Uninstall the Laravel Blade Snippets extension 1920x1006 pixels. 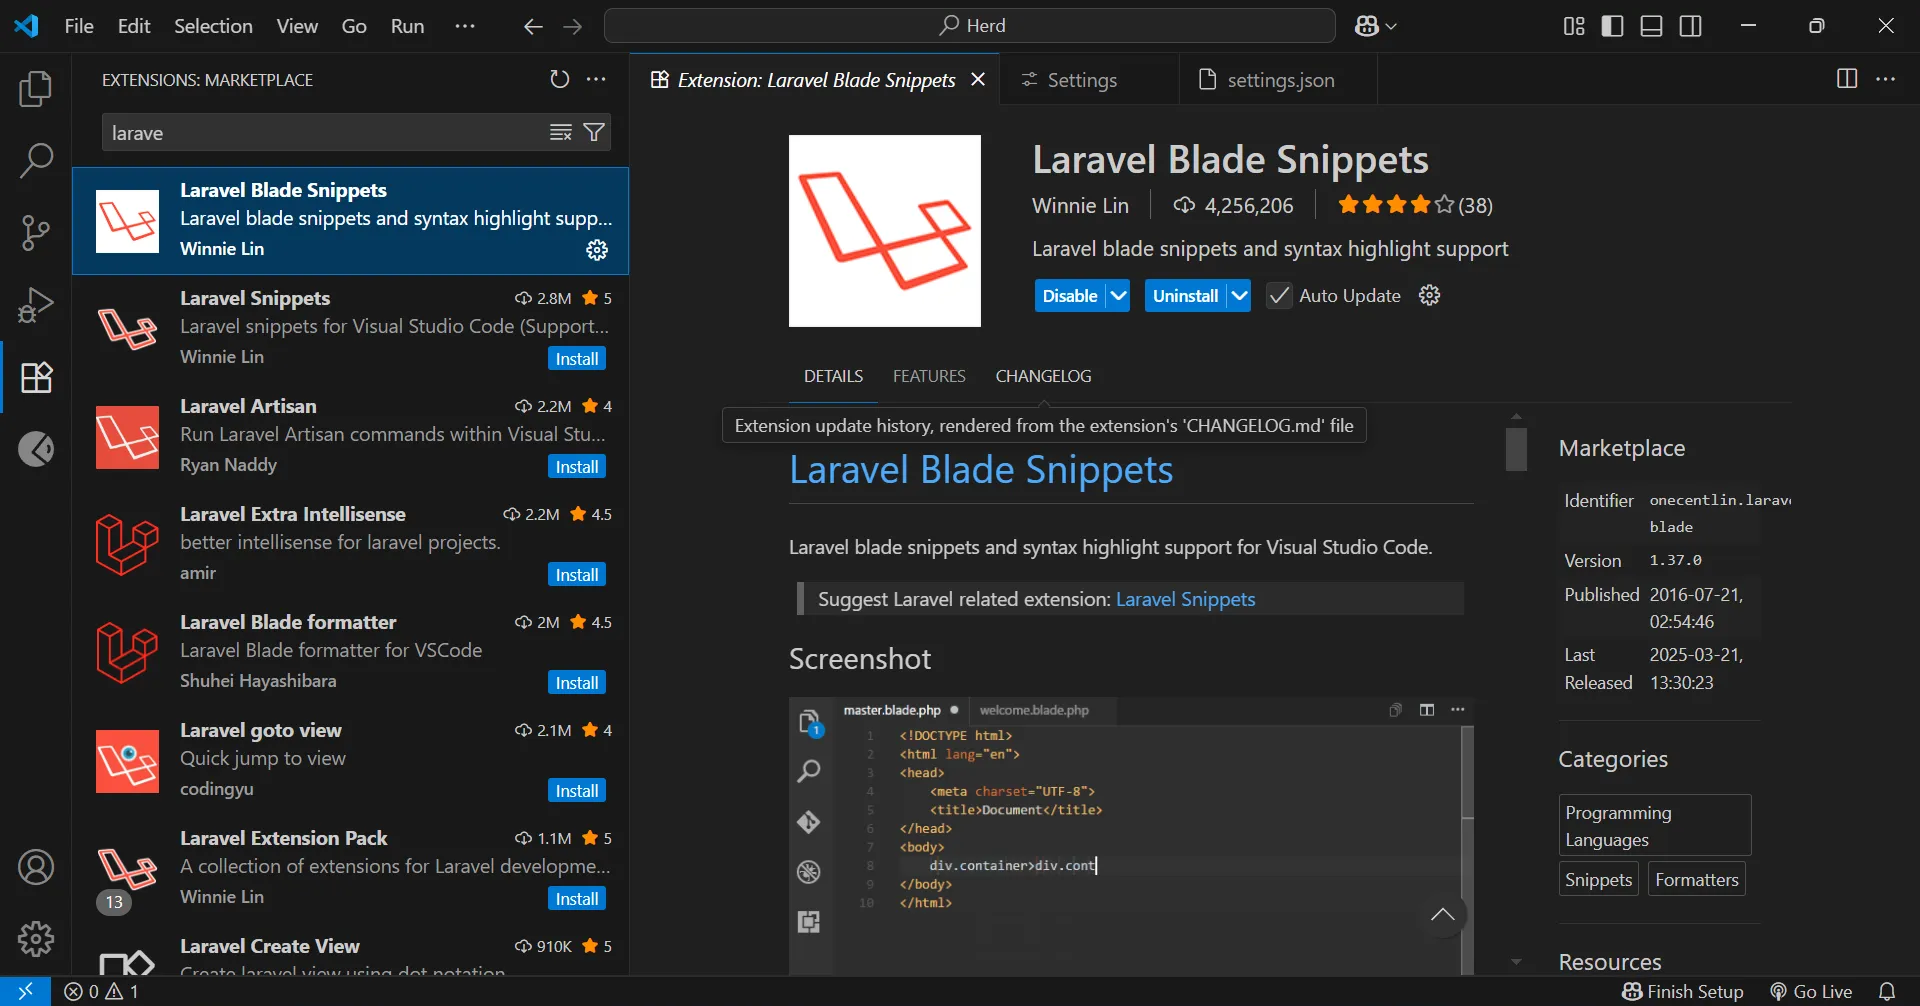click(1185, 296)
